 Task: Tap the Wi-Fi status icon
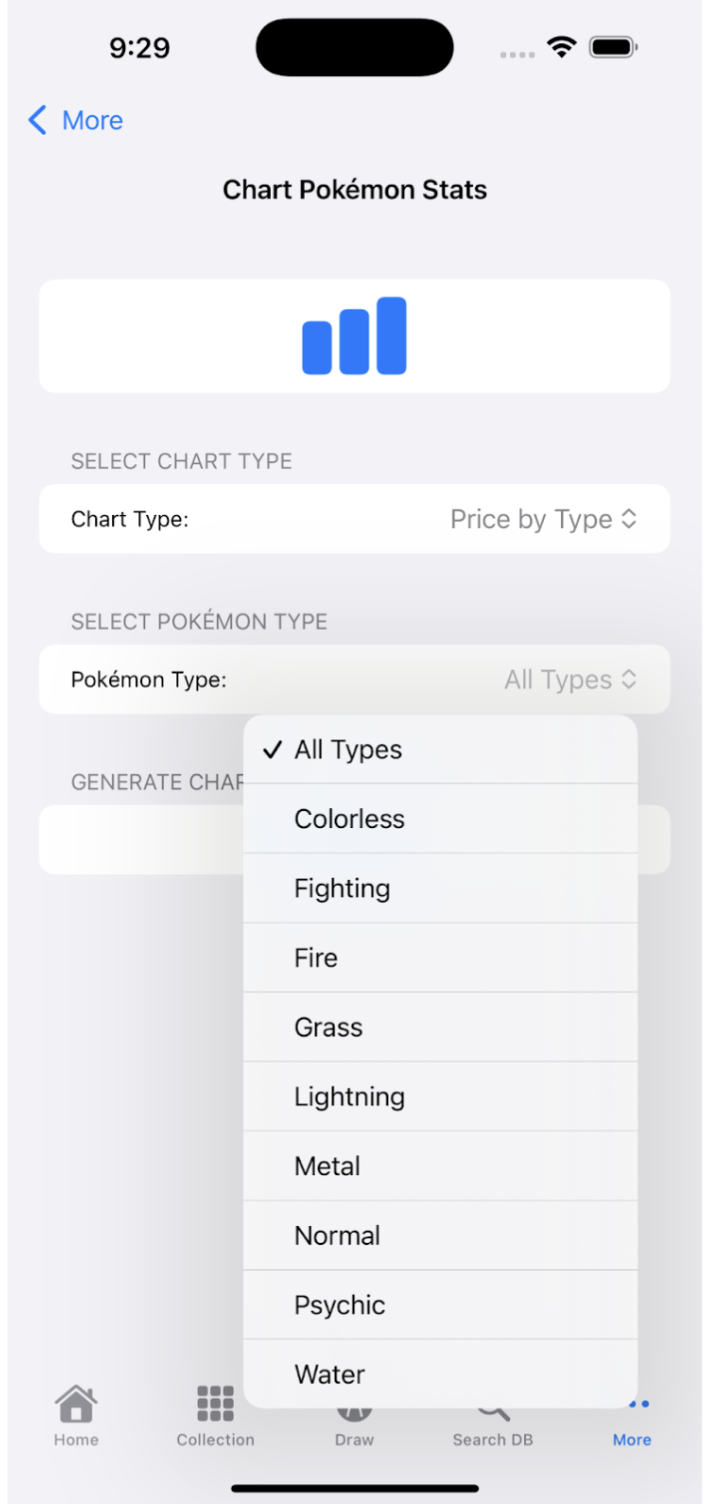coord(563,48)
